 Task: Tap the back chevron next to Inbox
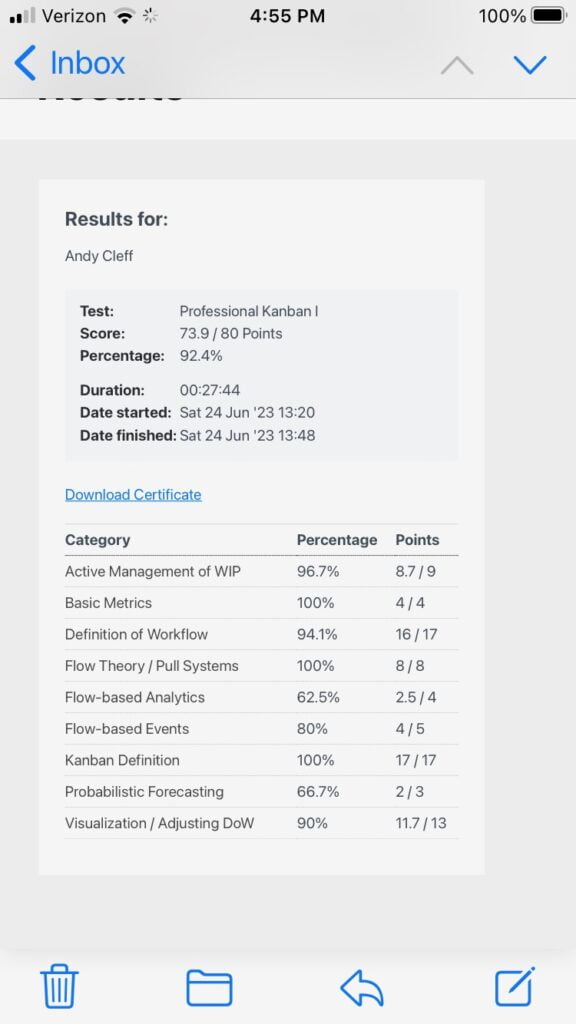[25, 64]
